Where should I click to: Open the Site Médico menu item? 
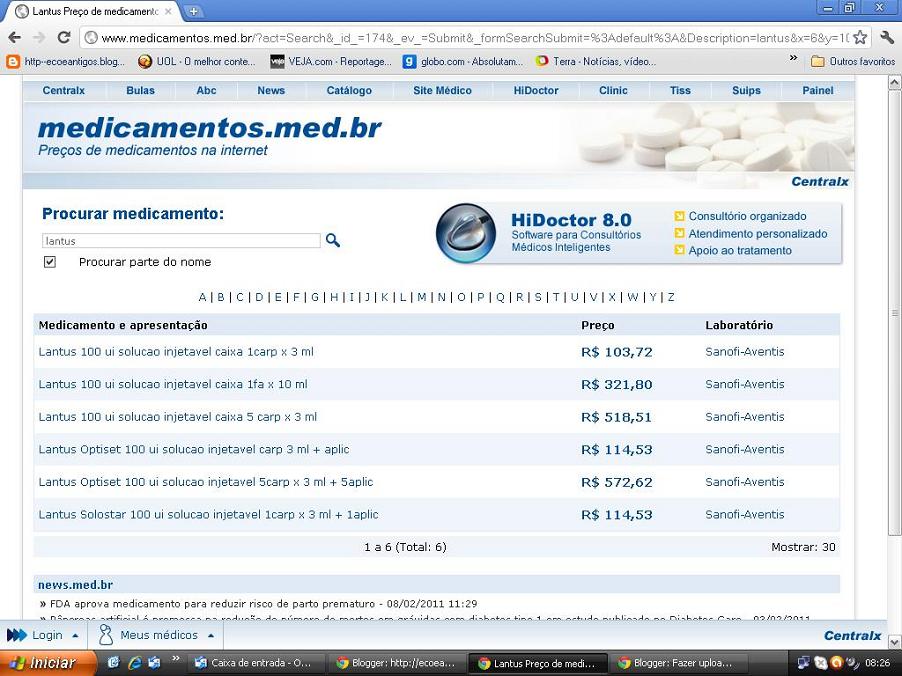pyautogui.click(x=442, y=90)
